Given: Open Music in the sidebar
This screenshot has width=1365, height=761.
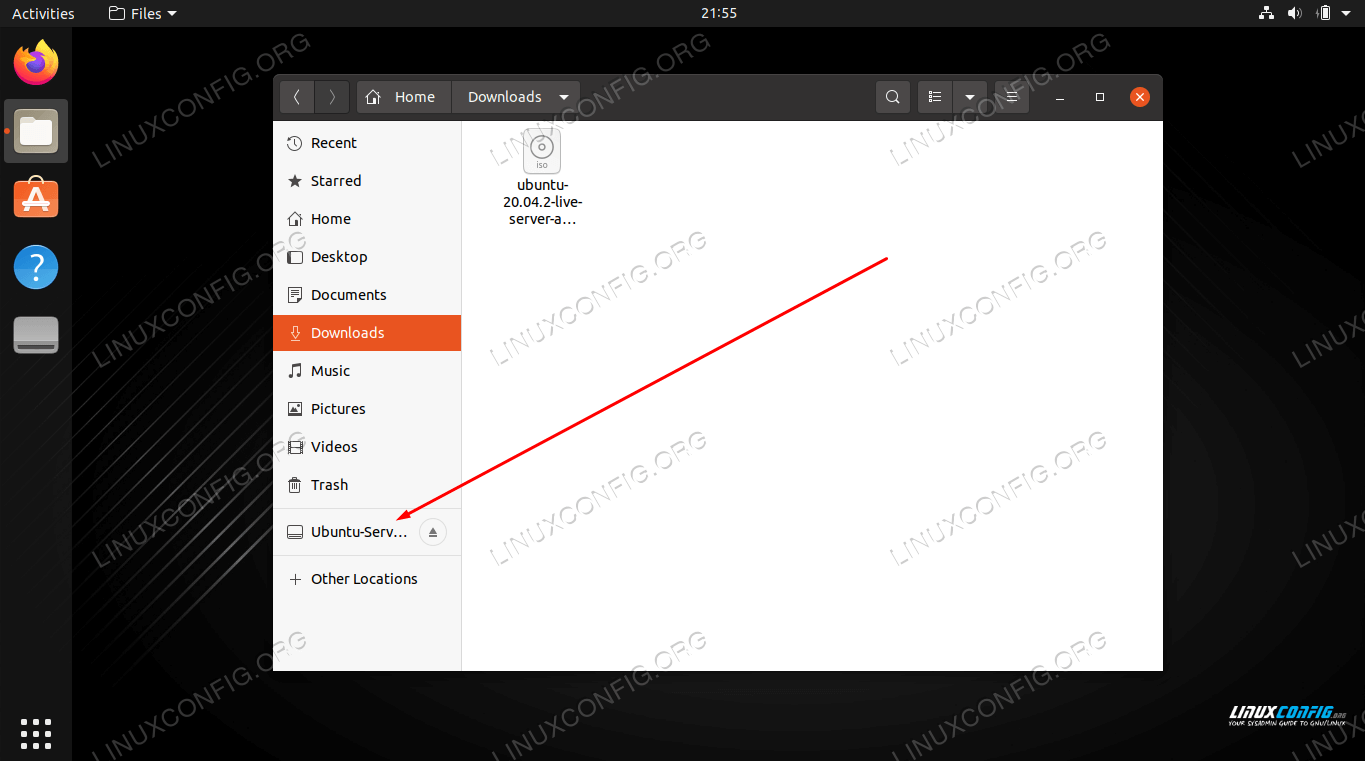Looking at the screenshot, I should (367, 371).
